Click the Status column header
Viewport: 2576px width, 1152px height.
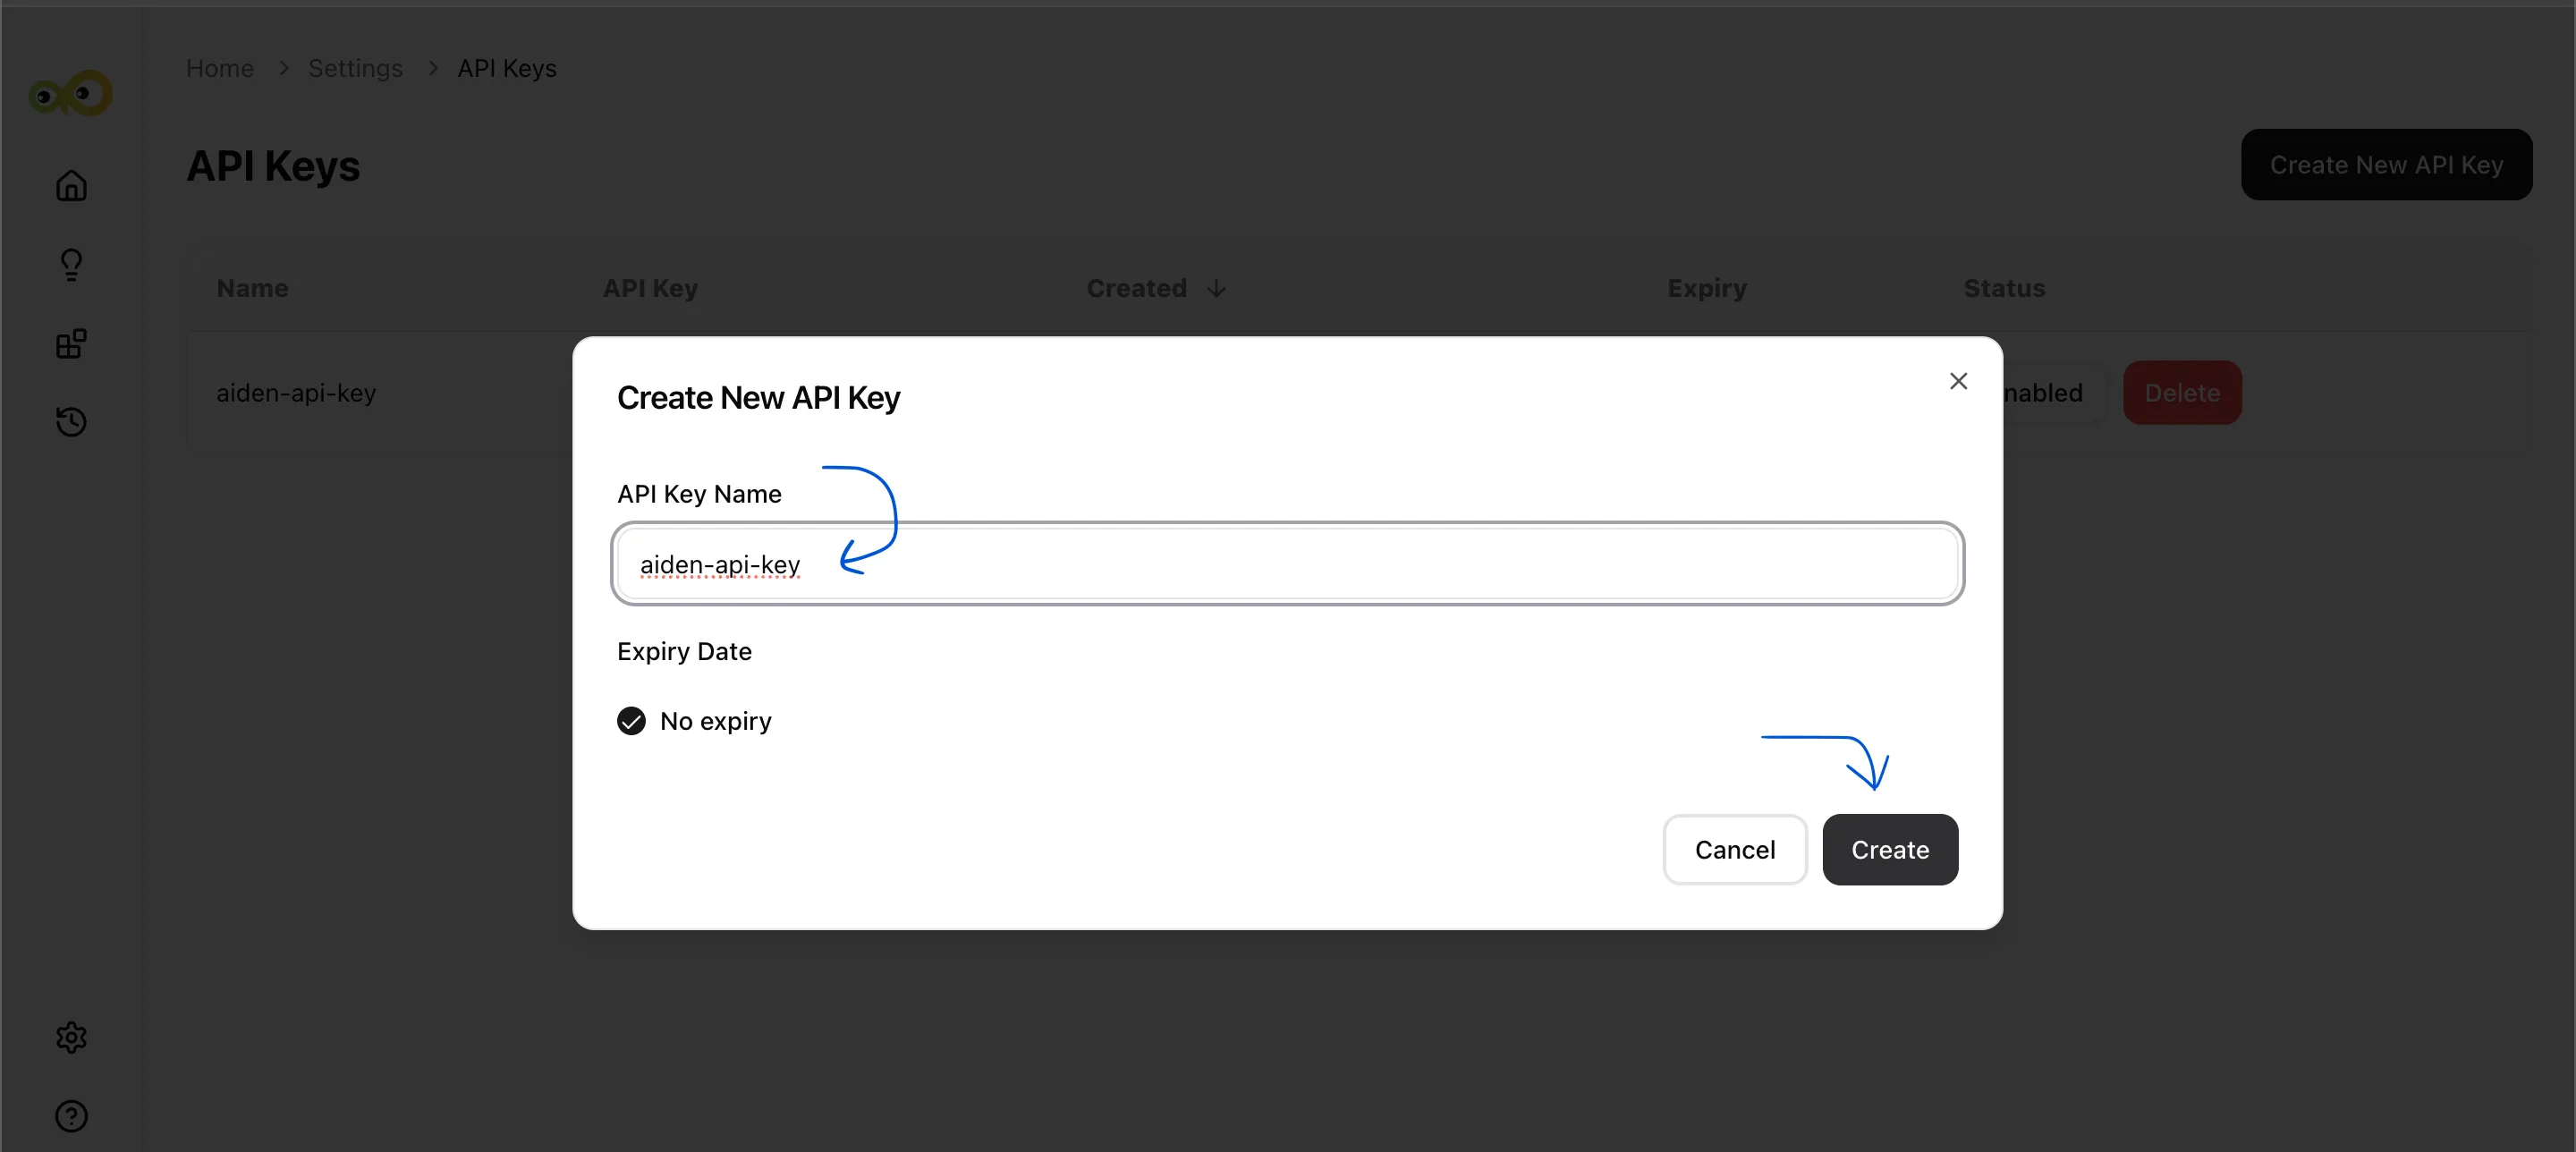[2004, 289]
